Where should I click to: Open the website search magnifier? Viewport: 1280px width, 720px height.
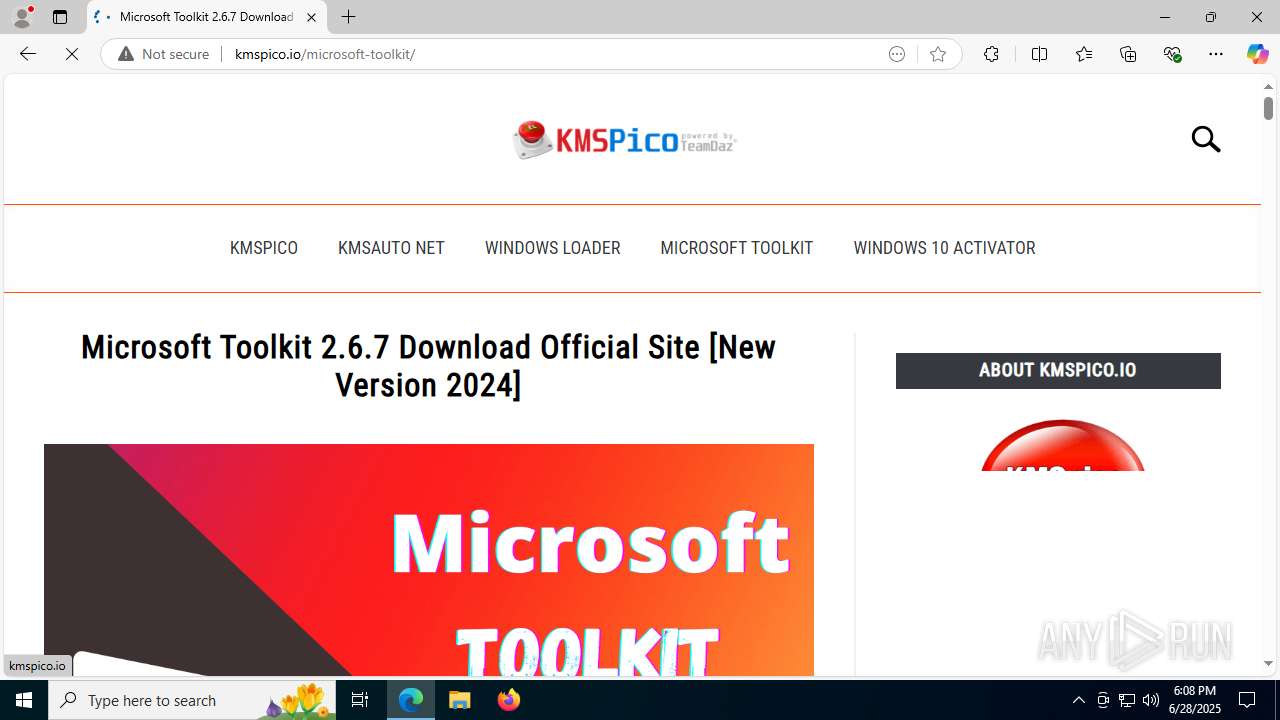click(1206, 139)
